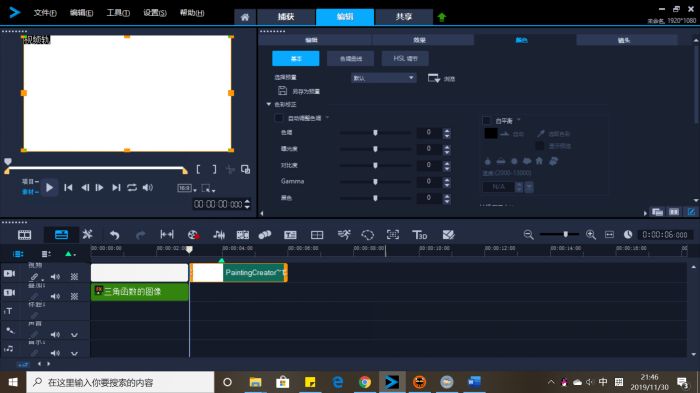Enlarge the preview window
Viewport: 700px width, 393px height.
245,169
